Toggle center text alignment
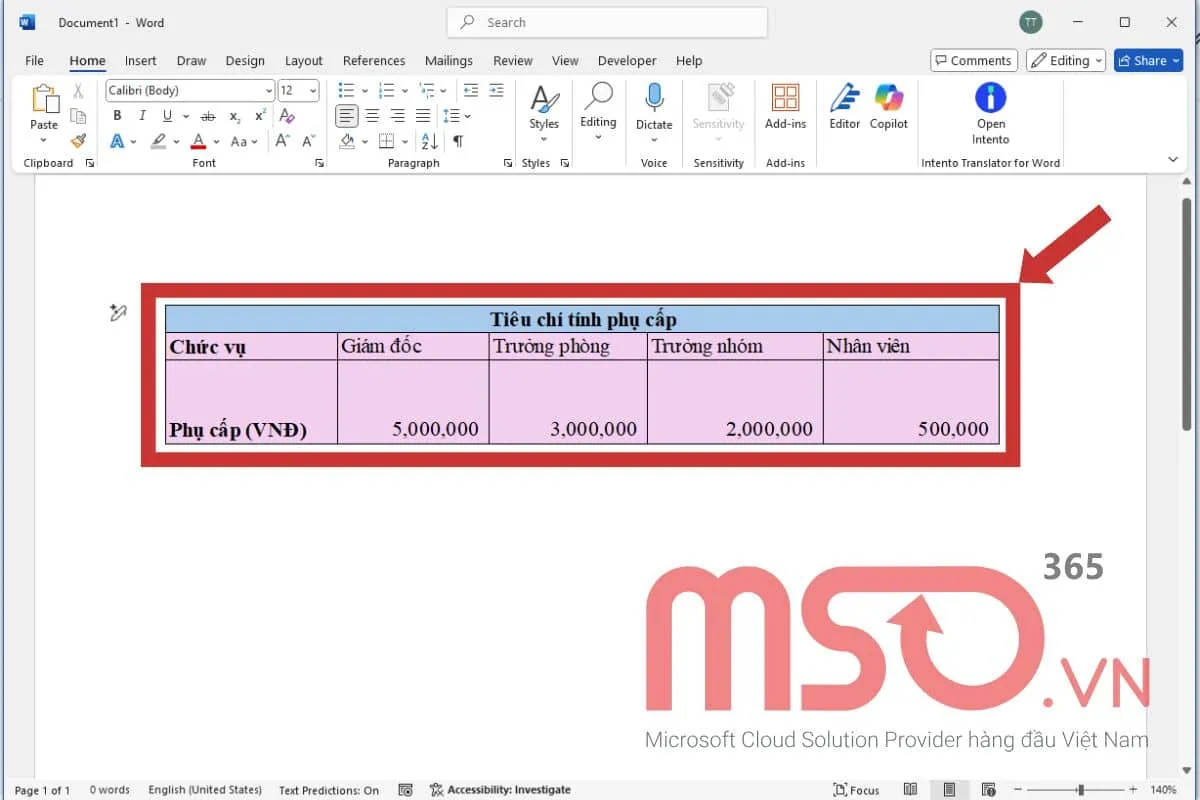Screen dimensions: 1200x800 [372, 115]
